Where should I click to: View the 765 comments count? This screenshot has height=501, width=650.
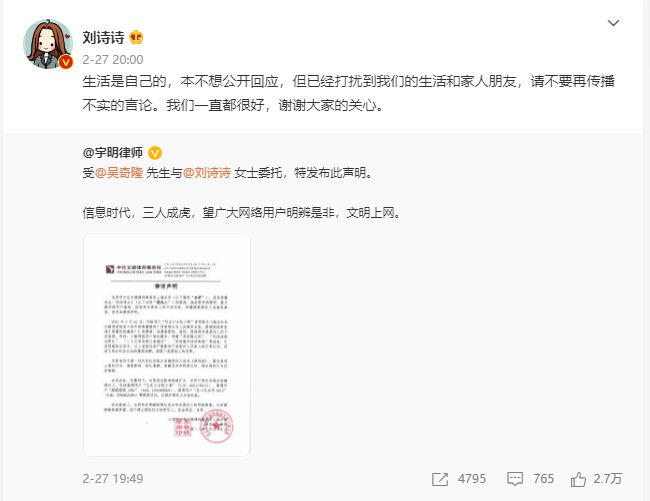[543, 479]
